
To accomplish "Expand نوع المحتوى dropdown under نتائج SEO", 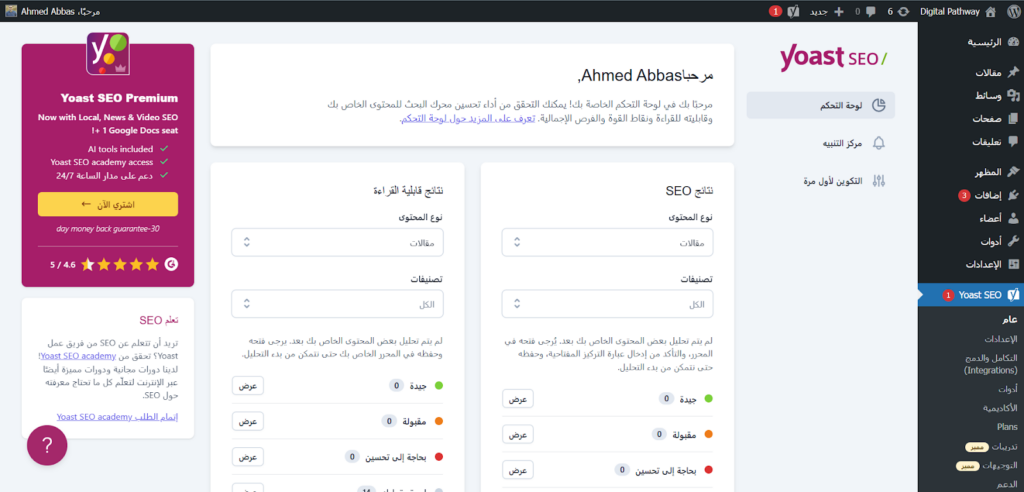I will [x=607, y=242].
